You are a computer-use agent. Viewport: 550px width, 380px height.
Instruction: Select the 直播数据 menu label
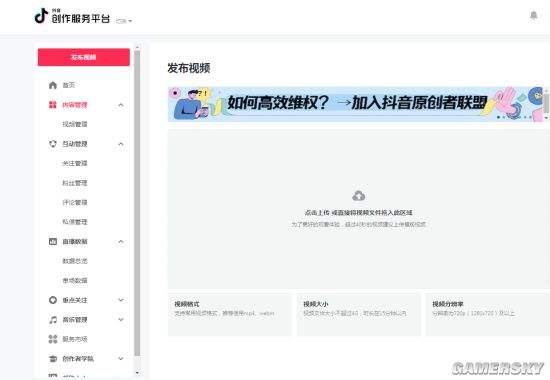pyautogui.click(x=75, y=241)
